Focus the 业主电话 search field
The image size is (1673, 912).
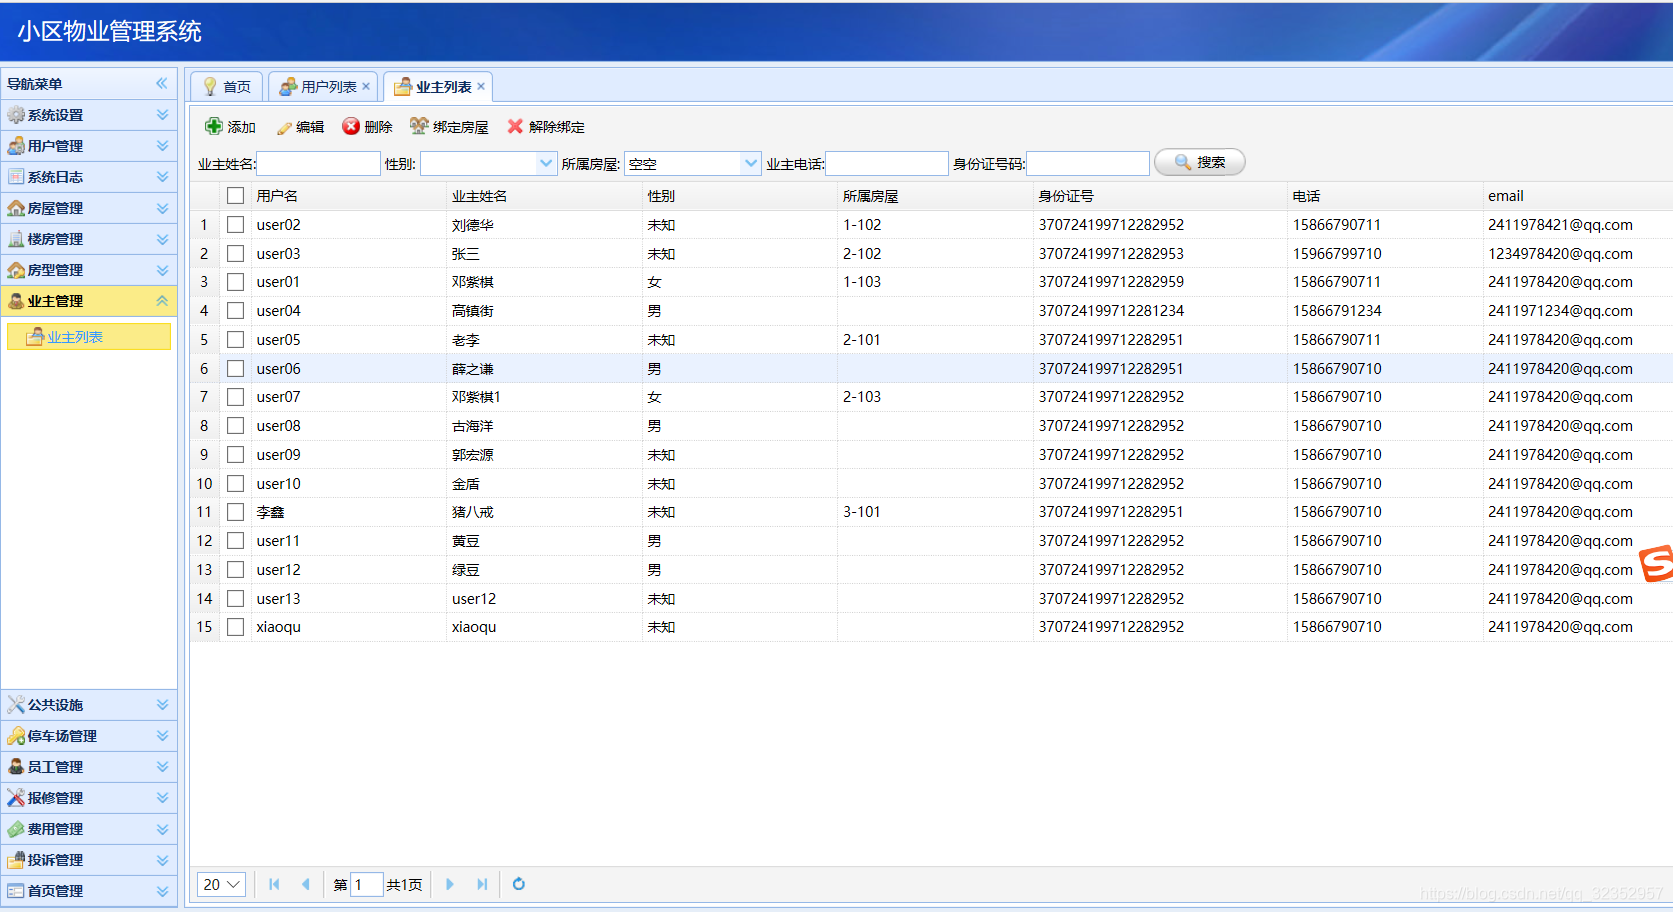[886, 163]
